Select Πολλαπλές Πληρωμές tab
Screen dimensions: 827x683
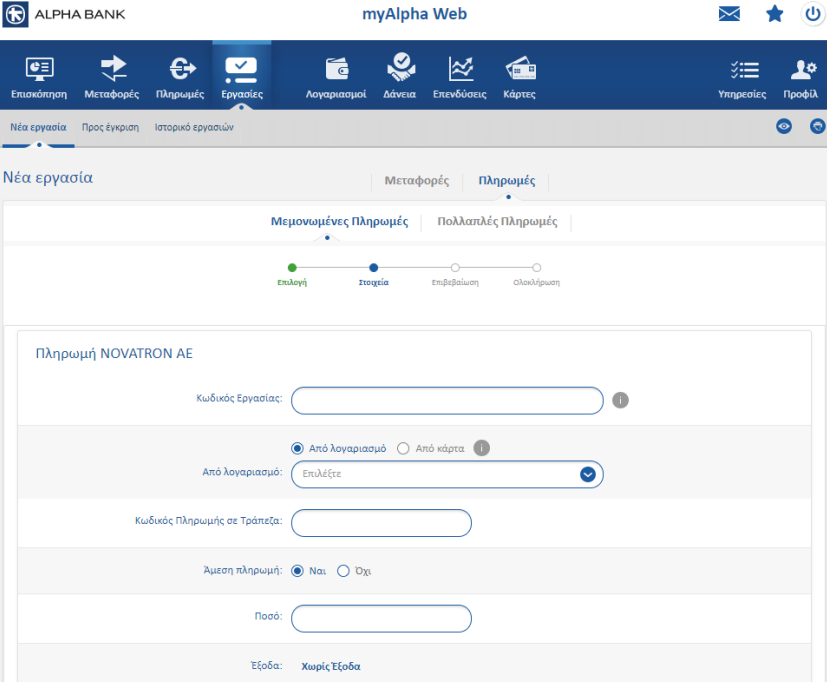[x=497, y=222]
